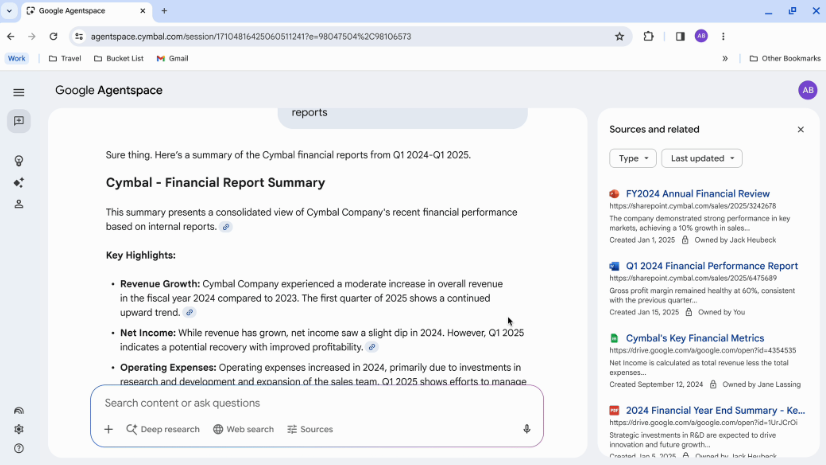Open the help question mark icon
Screen dimensions: 826x465
[x=18, y=448]
